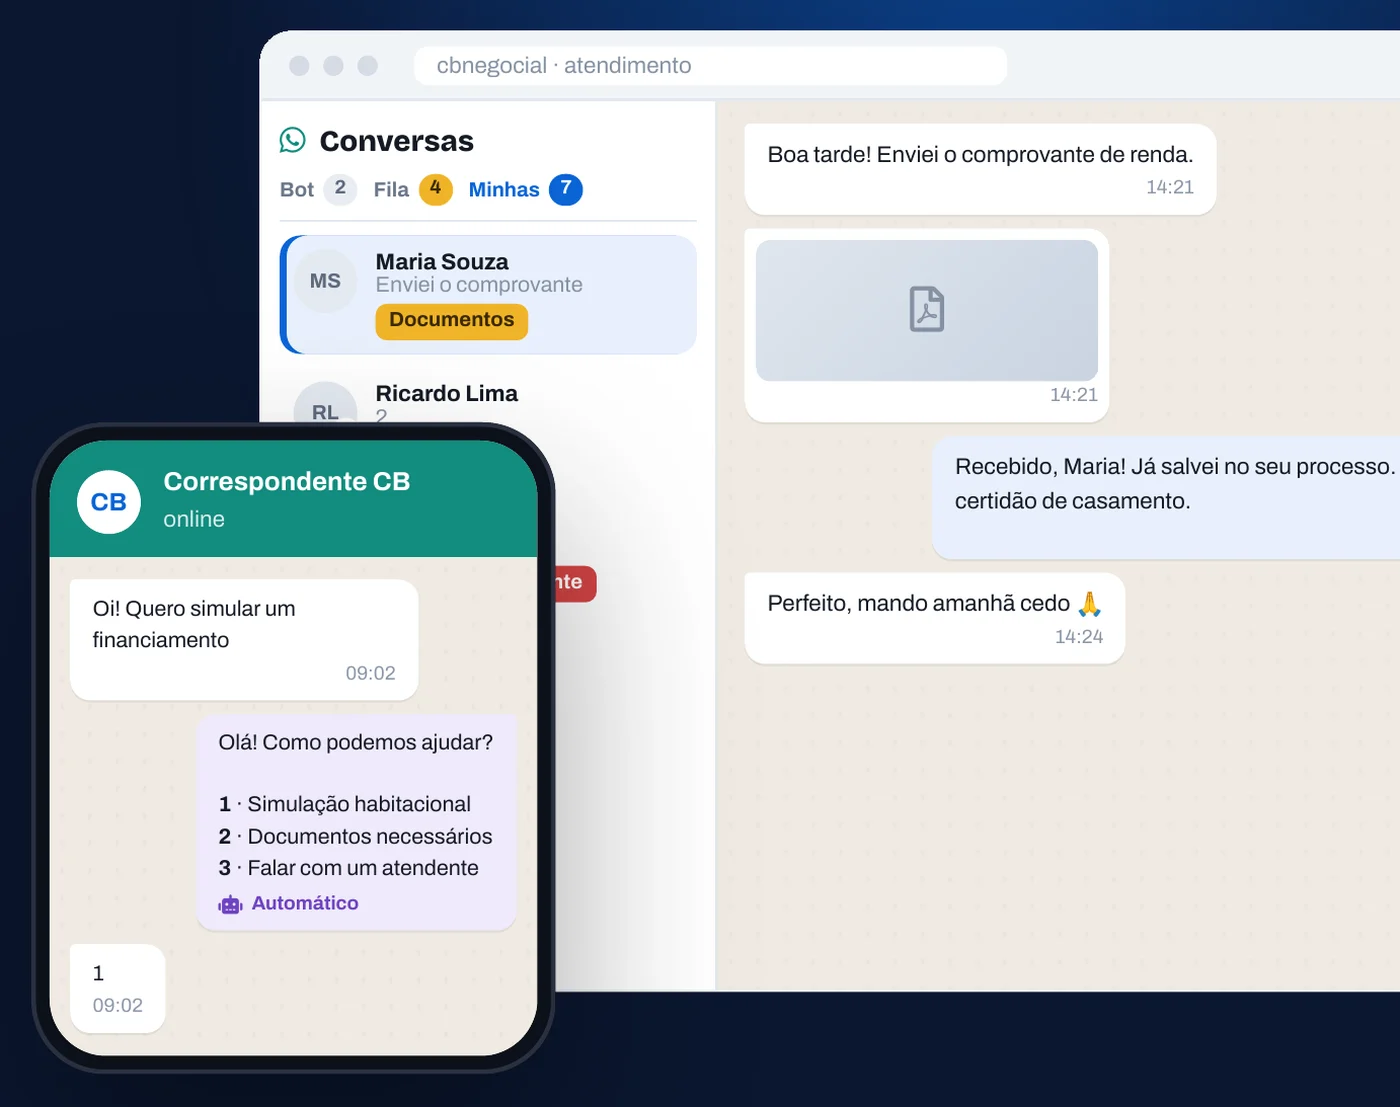Open Maria Souza conversation name
The height and width of the screenshot is (1107, 1400).
(x=442, y=262)
